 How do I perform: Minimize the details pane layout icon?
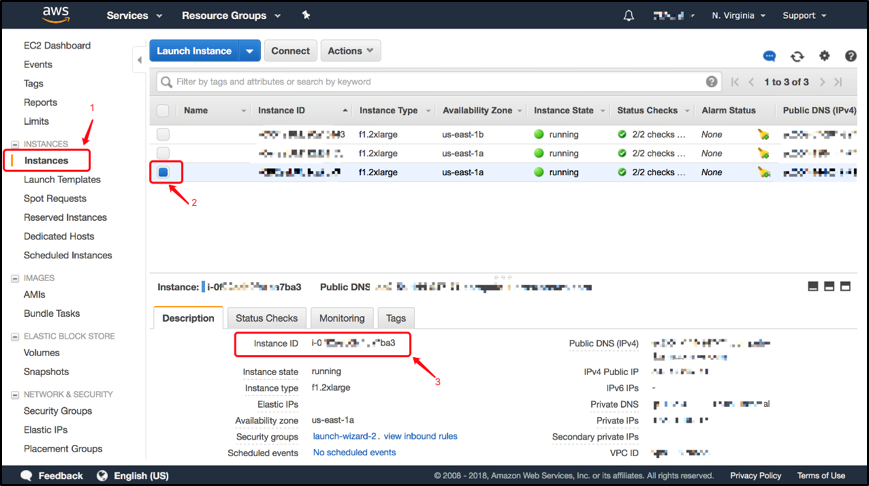[813, 286]
